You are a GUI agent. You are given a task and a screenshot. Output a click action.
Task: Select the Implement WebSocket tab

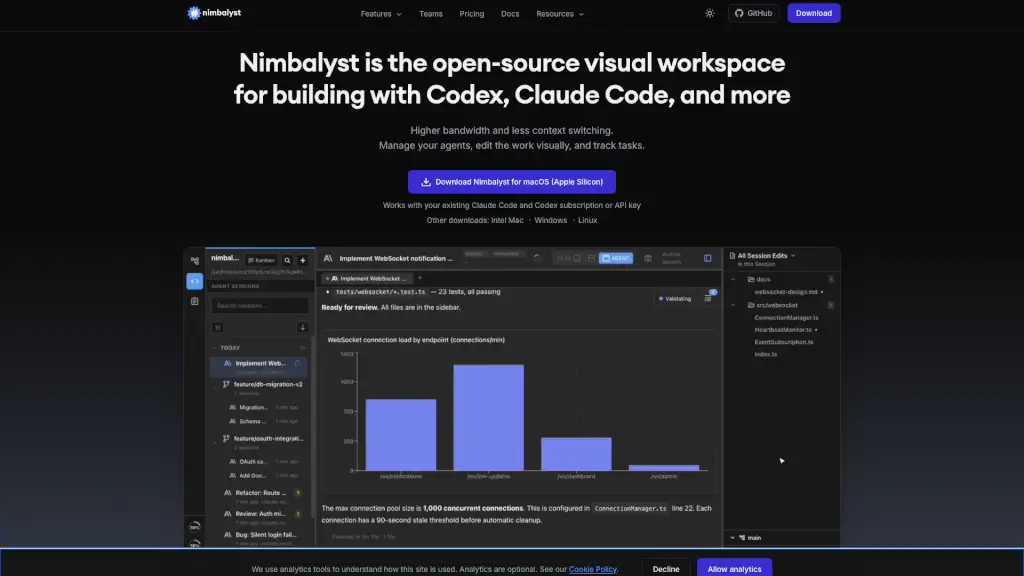[x=367, y=278]
